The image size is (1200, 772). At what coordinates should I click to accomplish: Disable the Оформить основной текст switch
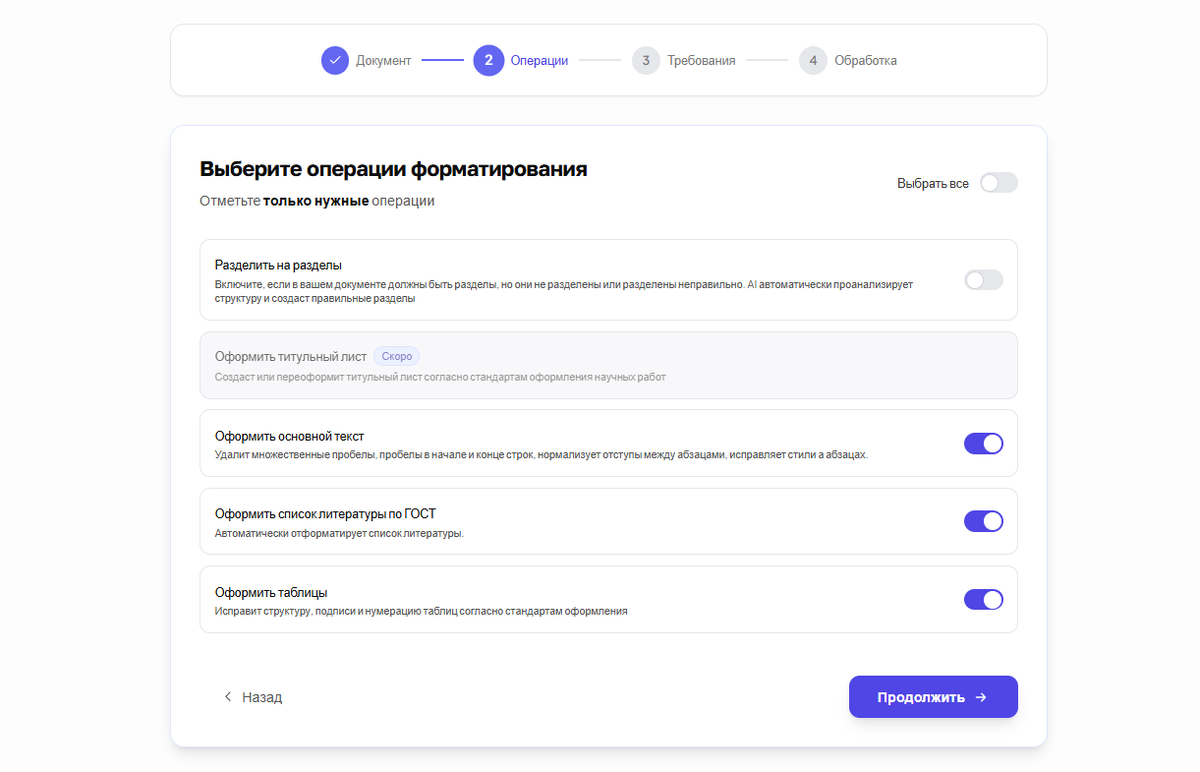point(983,443)
